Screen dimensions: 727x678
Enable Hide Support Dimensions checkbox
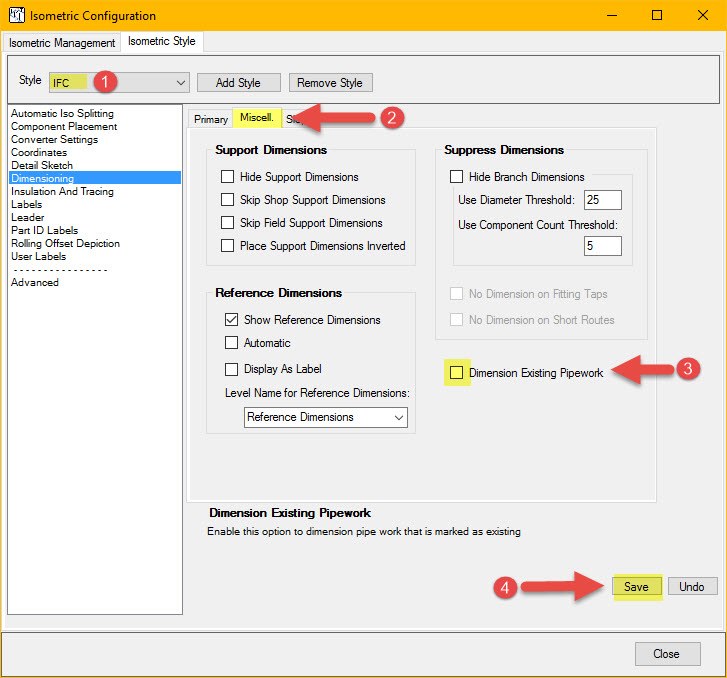click(x=230, y=177)
